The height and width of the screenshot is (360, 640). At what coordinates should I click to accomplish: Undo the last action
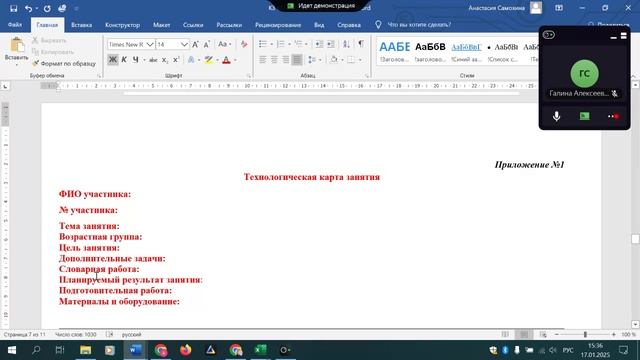pyautogui.click(x=28, y=8)
